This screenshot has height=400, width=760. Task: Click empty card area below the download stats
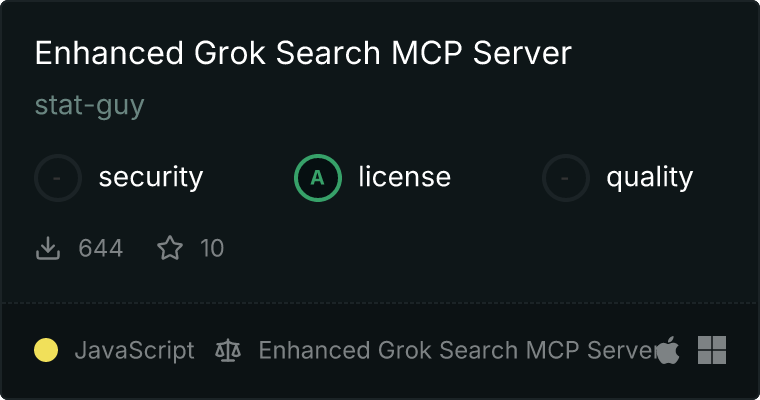pyautogui.click(x=380, y=281)
